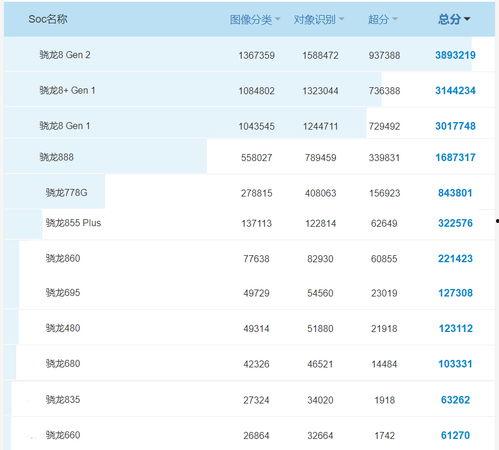Click total score 3017748
The width and height of the screenshot is (499, 450).
click(455, 126)
